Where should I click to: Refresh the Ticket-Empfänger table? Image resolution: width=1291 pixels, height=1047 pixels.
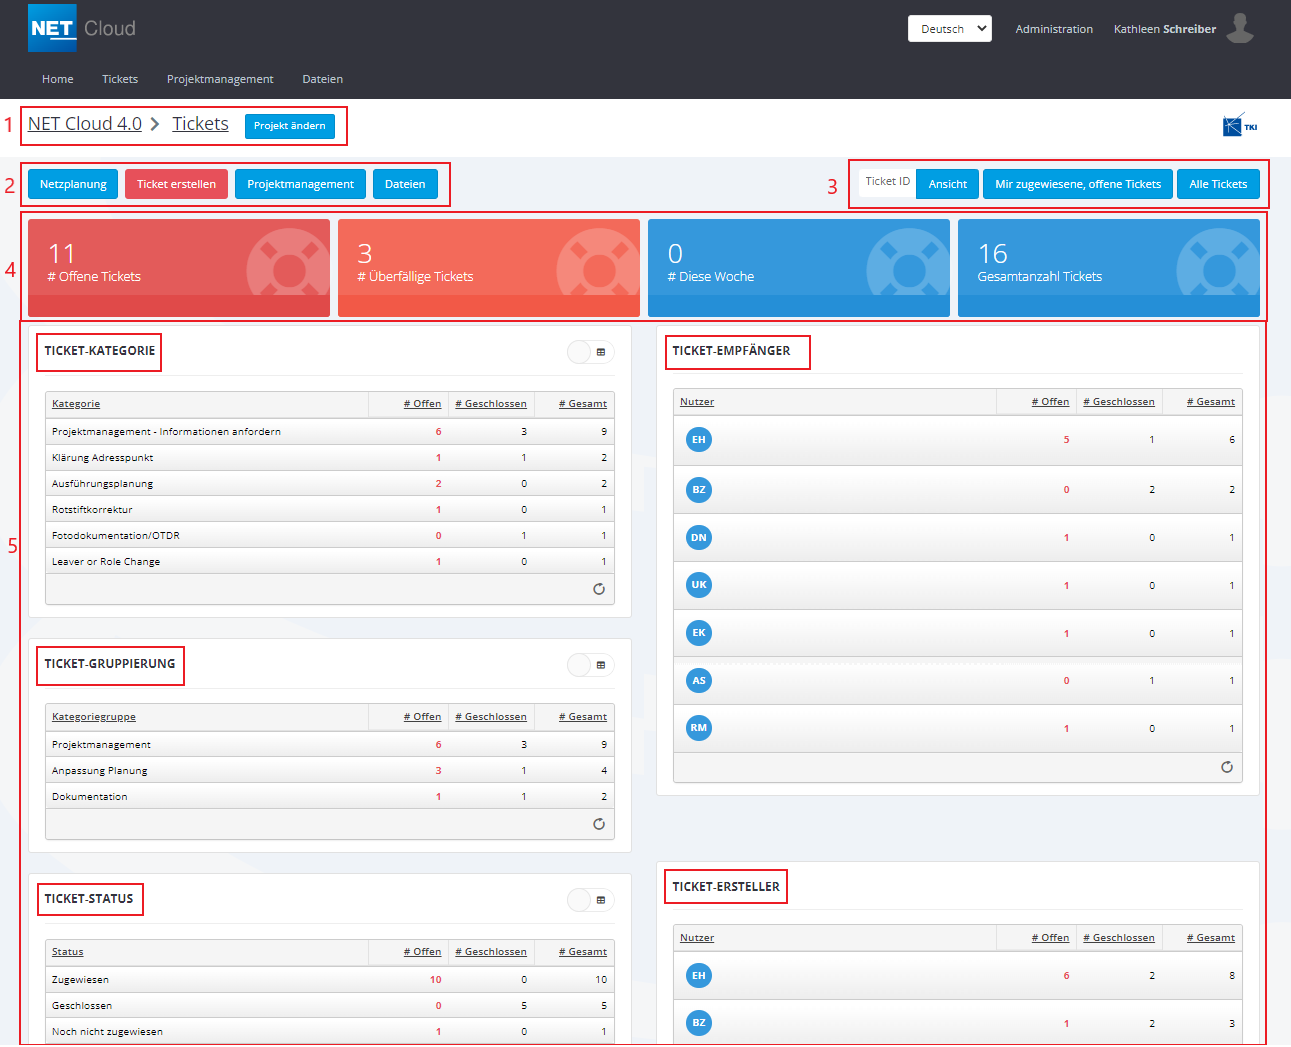[1227, 767]
